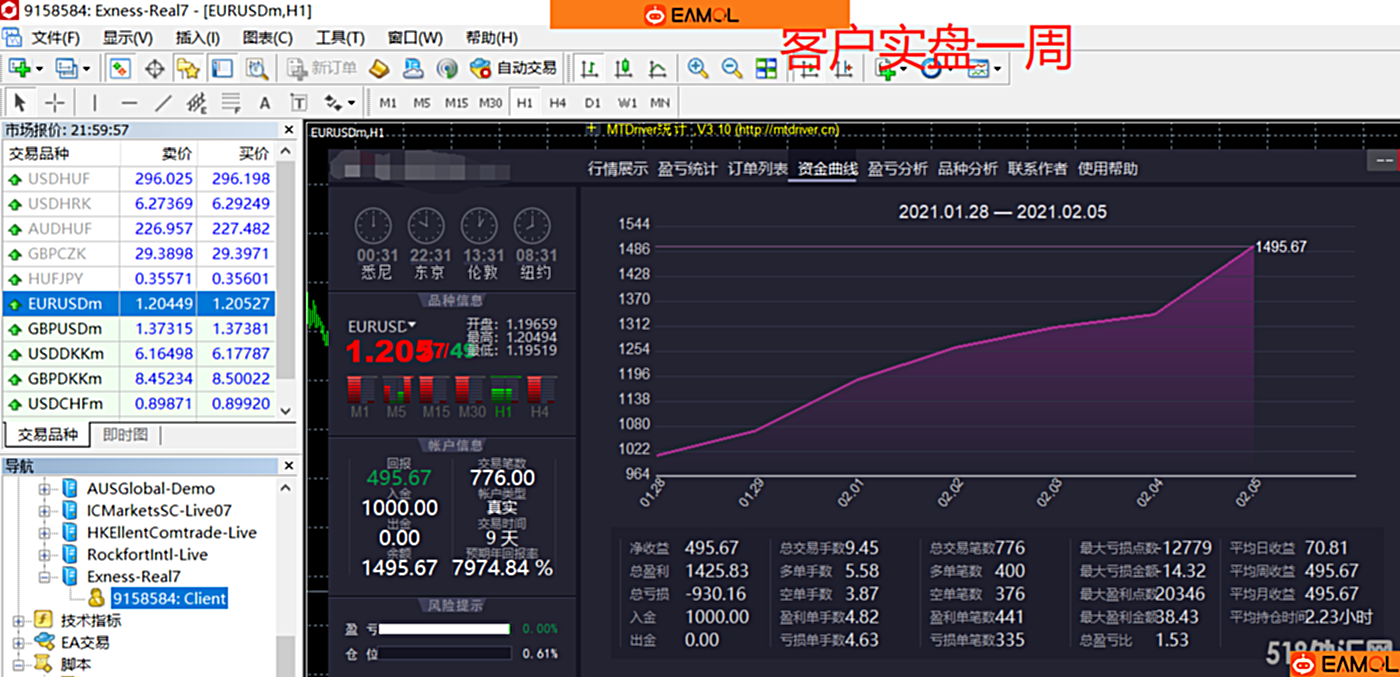
Task: Switch timeframe to M15
Action: click(456, 102)
